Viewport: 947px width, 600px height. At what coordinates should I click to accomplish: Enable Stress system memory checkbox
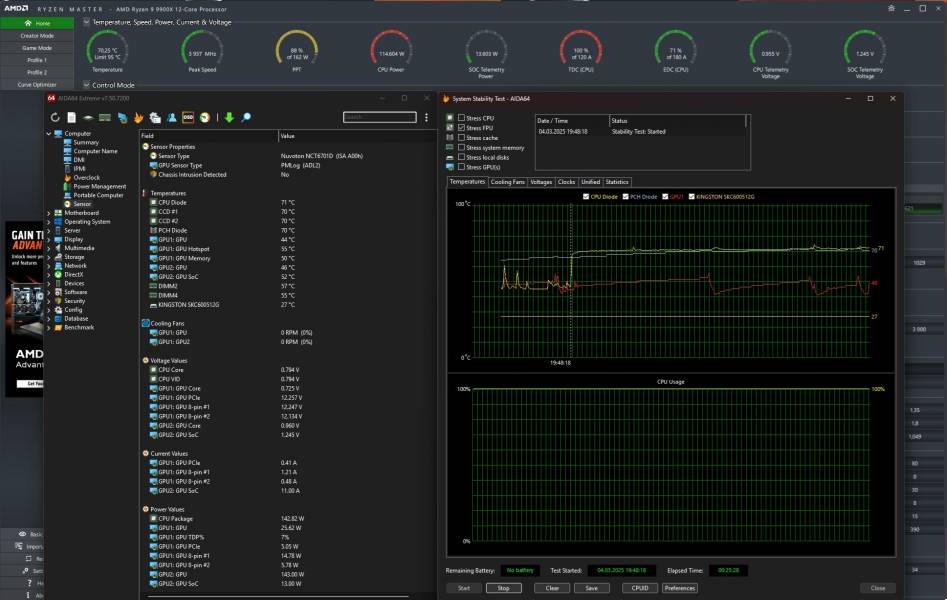point(461,147)
